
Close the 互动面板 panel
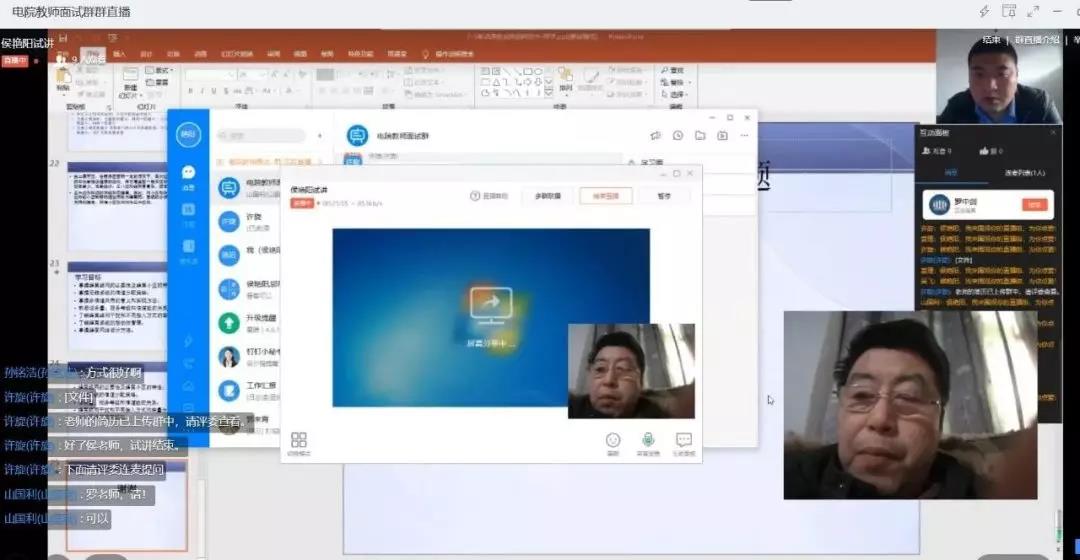point(1053,132)
